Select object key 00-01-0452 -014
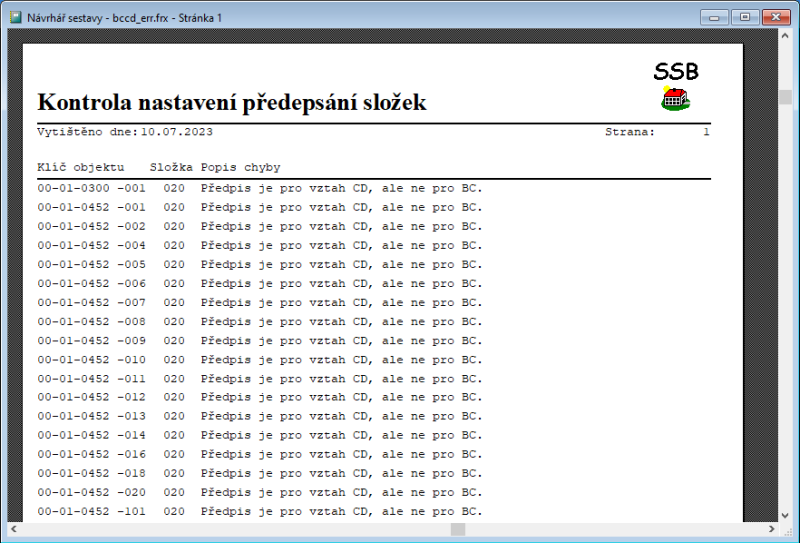 click(91, 435)
